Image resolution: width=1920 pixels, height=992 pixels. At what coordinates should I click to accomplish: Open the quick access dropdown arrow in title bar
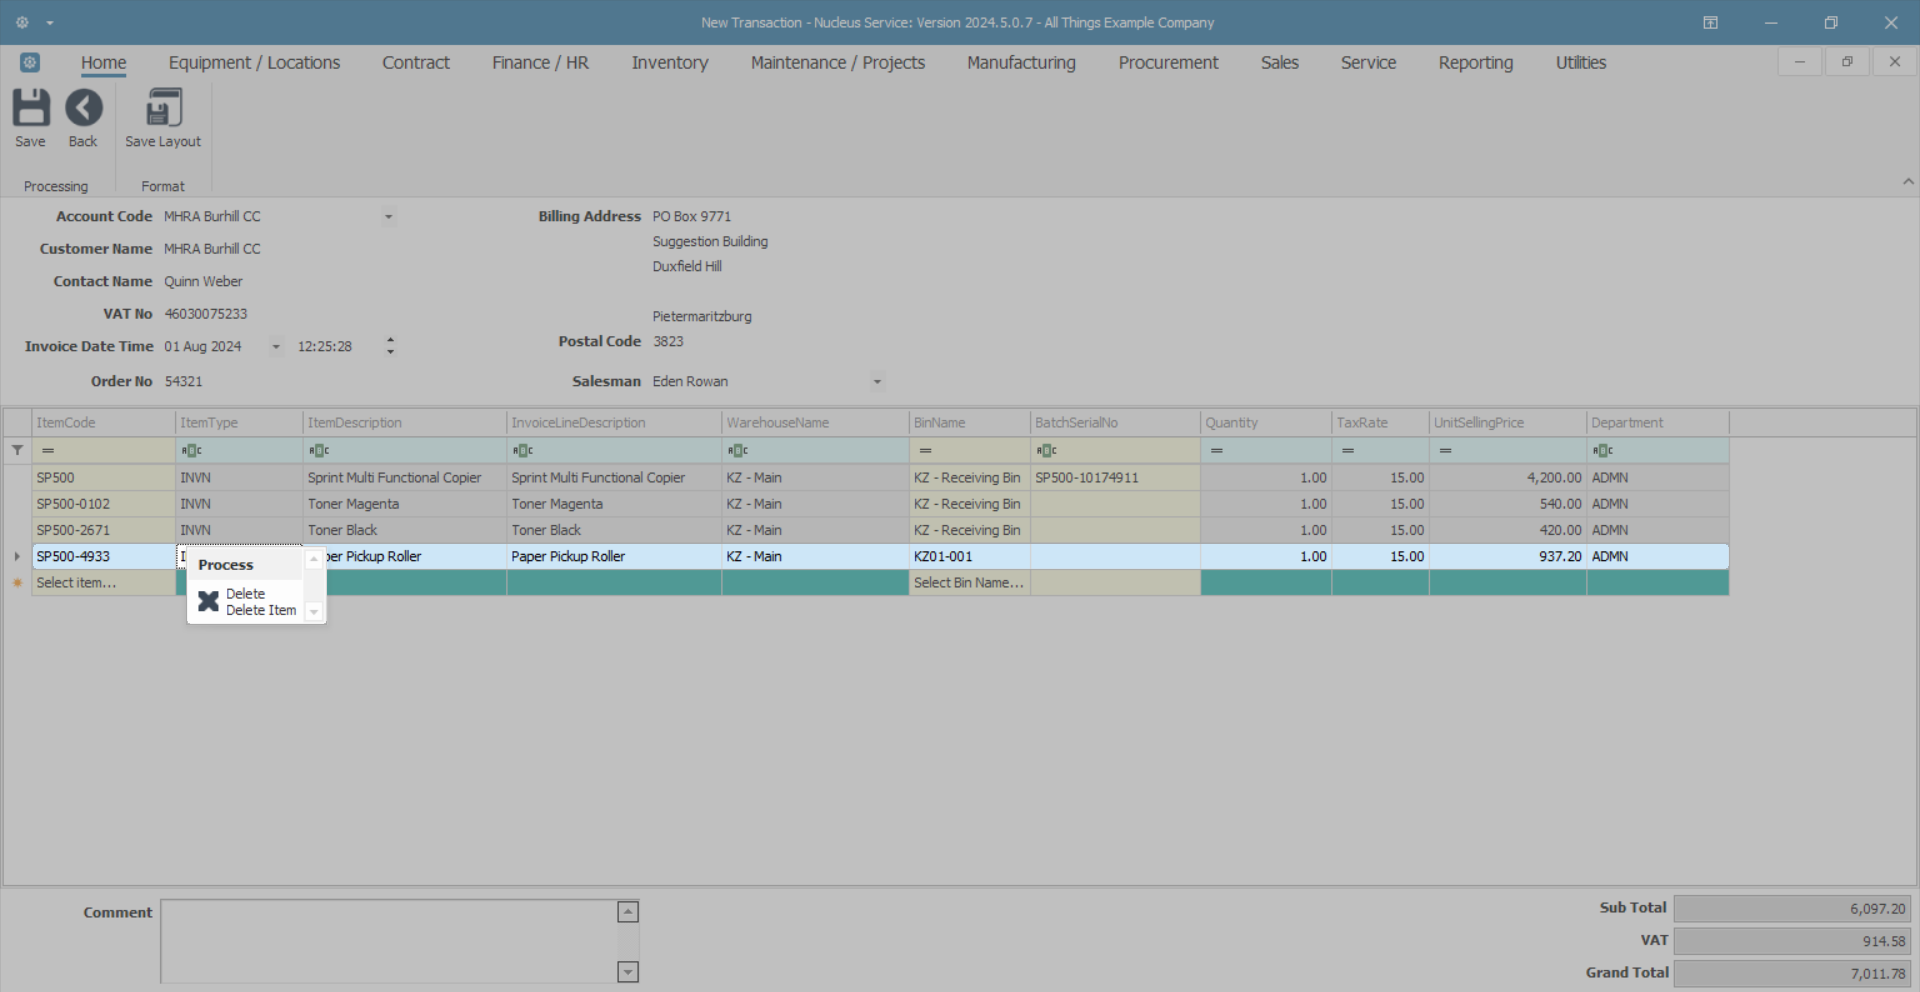click(x=50, y=22)
